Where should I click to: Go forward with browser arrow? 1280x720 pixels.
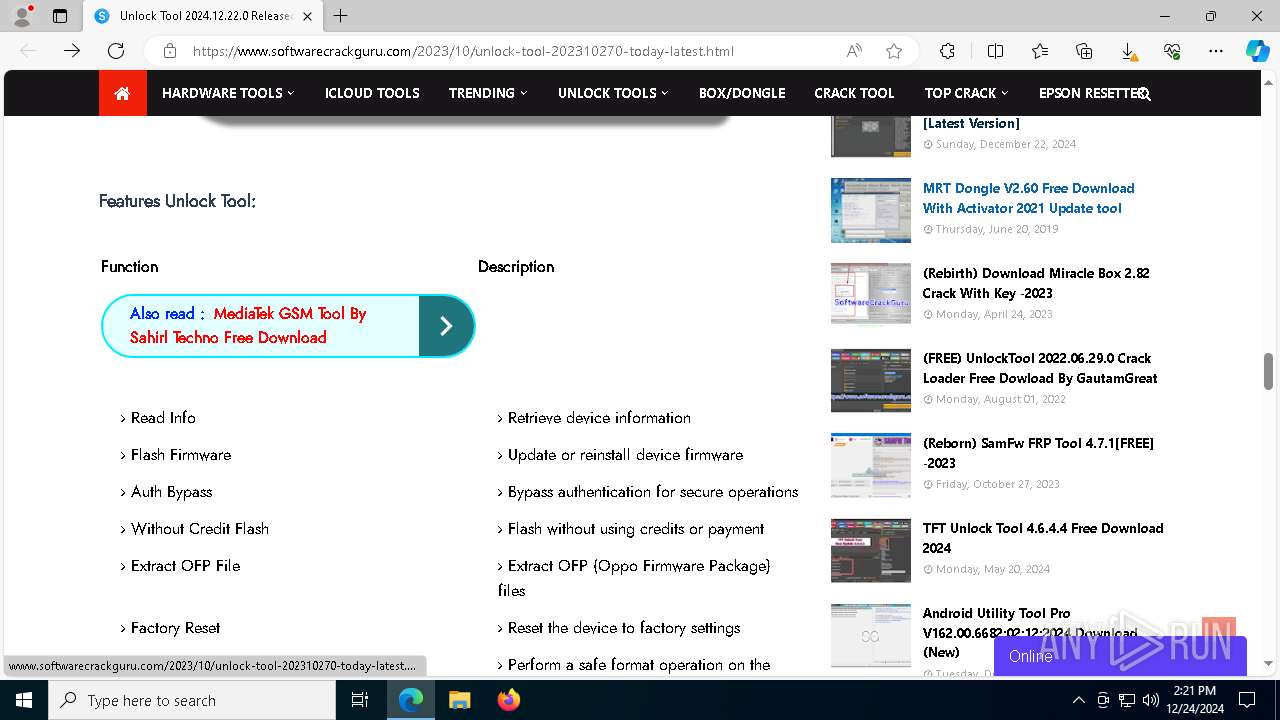[72, 51]
